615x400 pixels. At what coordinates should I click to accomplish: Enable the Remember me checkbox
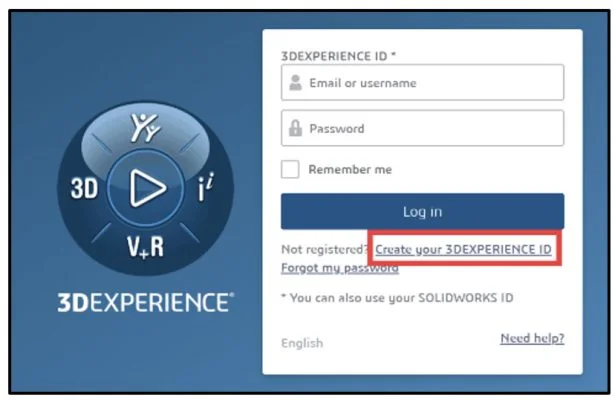[290, 169]
